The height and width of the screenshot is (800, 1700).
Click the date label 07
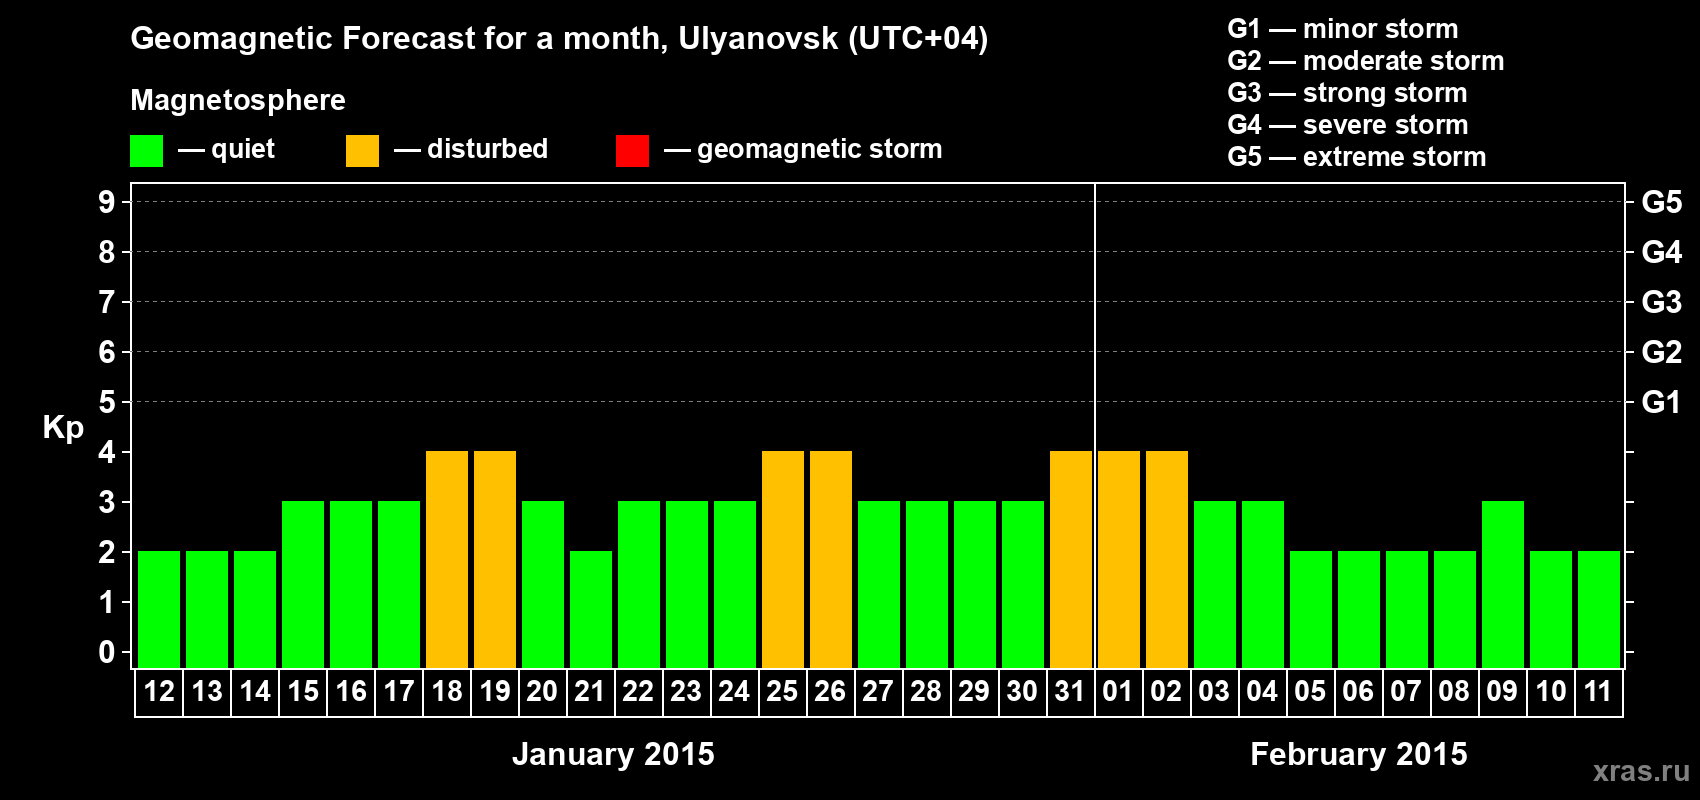[1406, 691]
